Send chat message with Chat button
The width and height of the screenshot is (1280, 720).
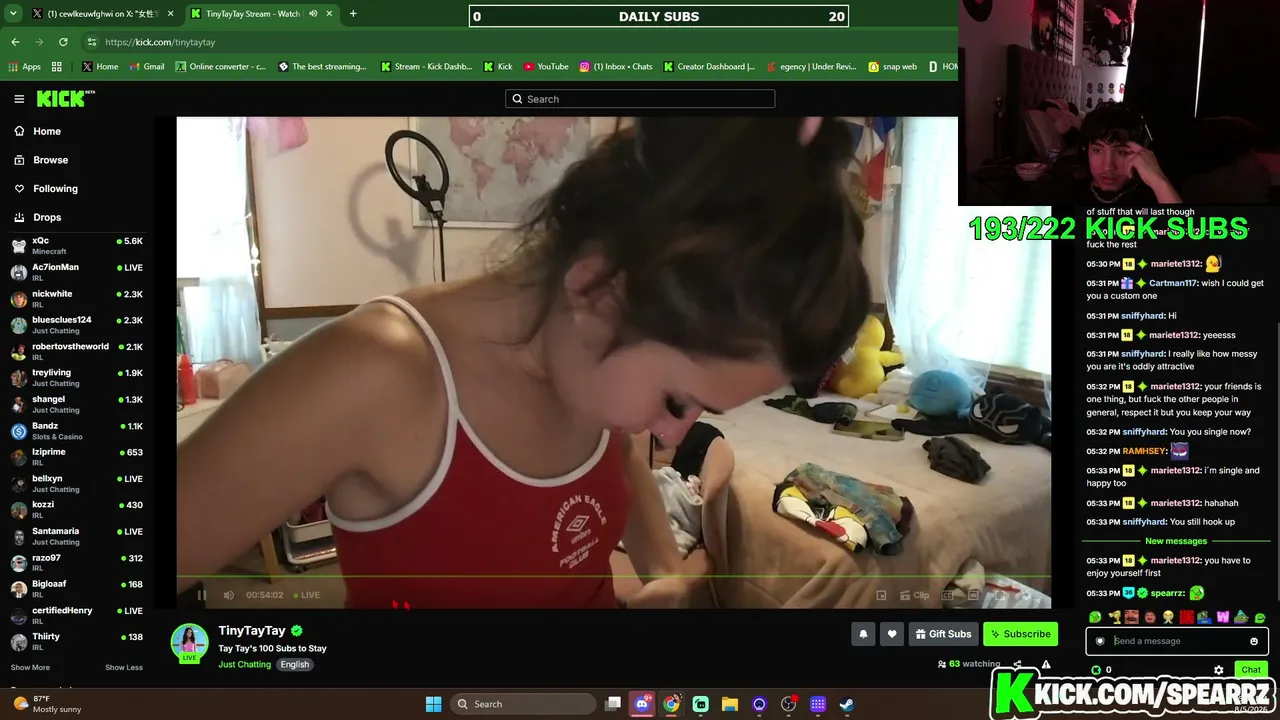(x=1251, y=670)
